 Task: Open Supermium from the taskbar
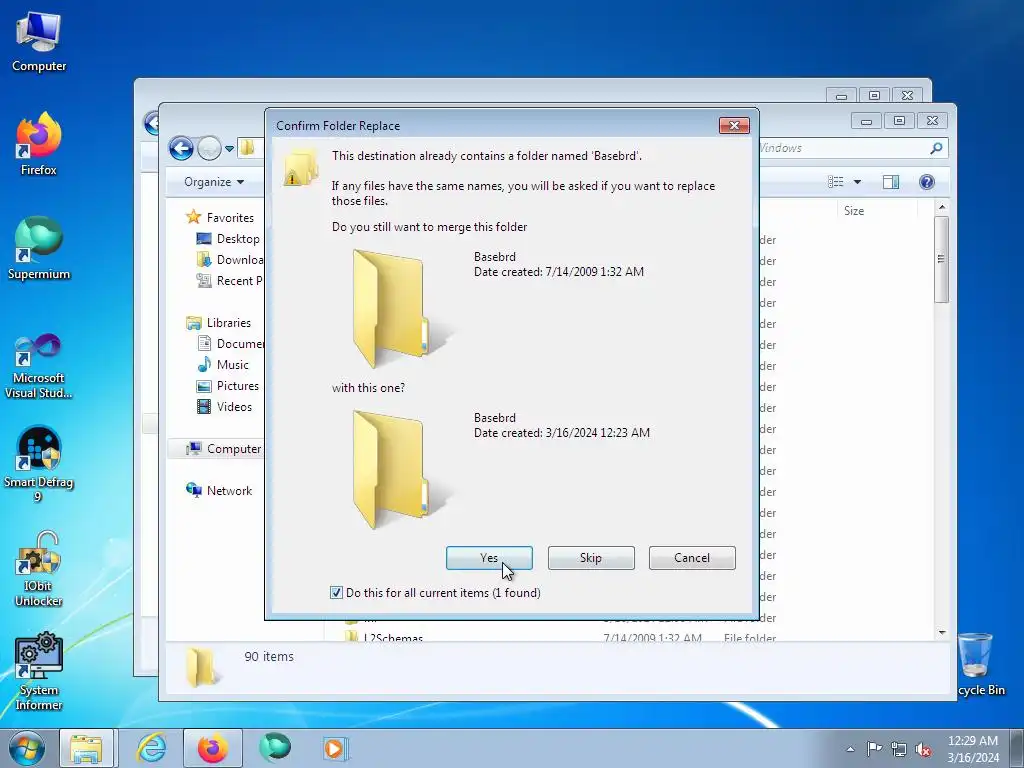click(275, 748)
